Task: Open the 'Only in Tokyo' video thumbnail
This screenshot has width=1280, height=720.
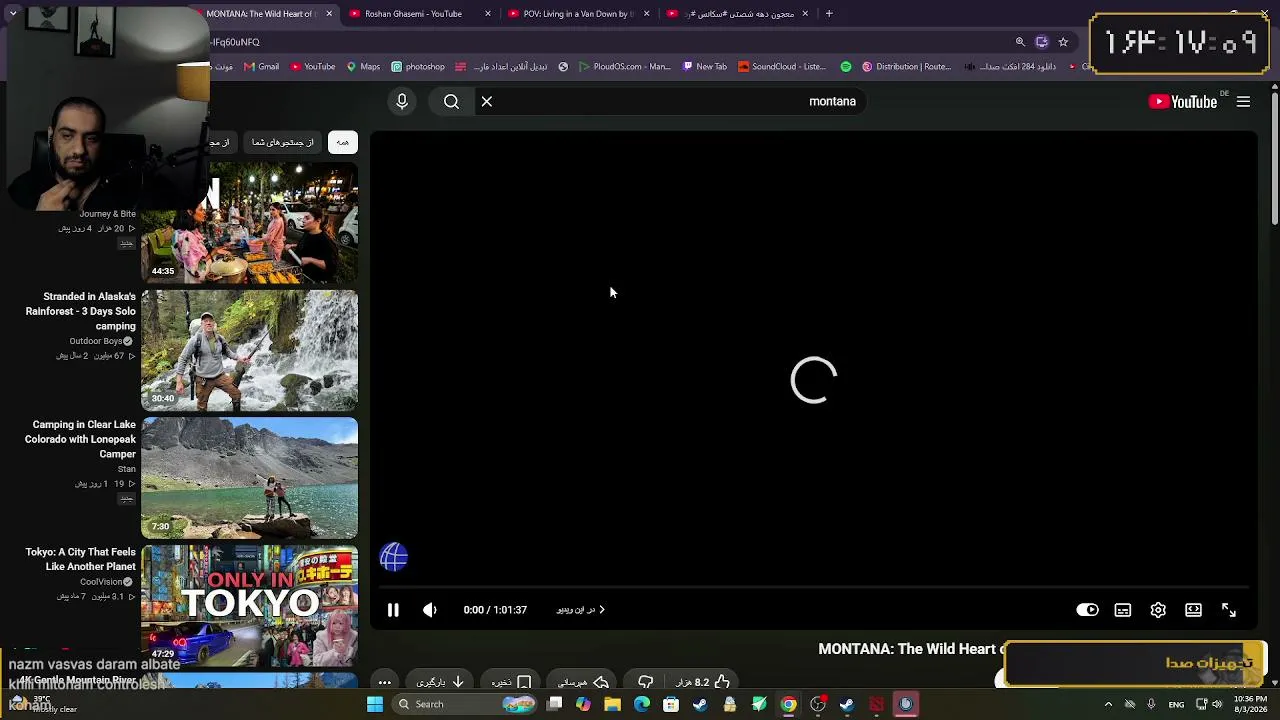Action: pyautogui.click(x=249, y=606)
